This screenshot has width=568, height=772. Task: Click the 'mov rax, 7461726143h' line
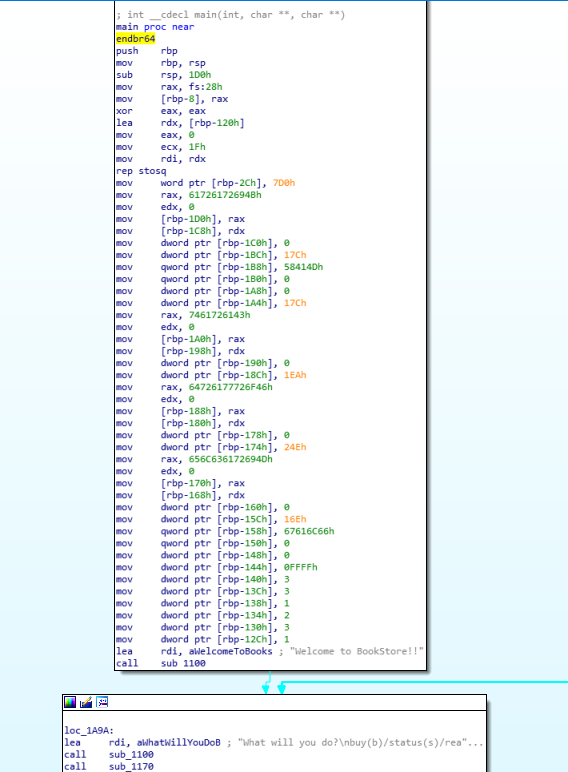tap(183, 315)
